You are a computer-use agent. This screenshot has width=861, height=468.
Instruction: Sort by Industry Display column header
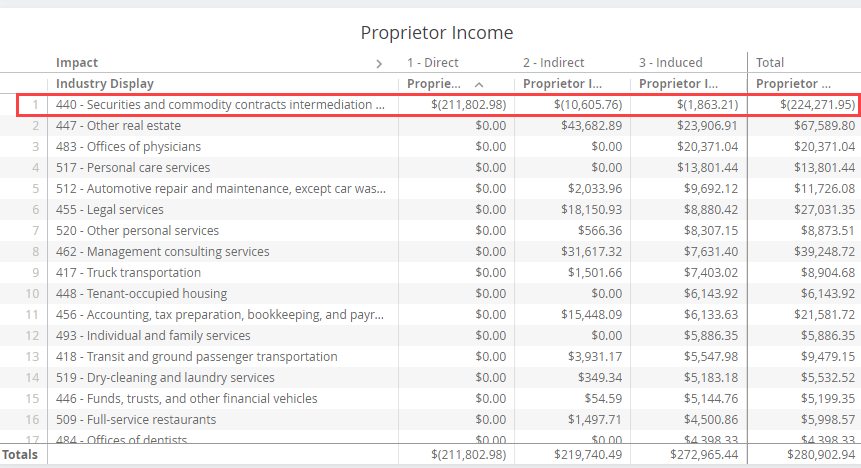pos(105,84)
